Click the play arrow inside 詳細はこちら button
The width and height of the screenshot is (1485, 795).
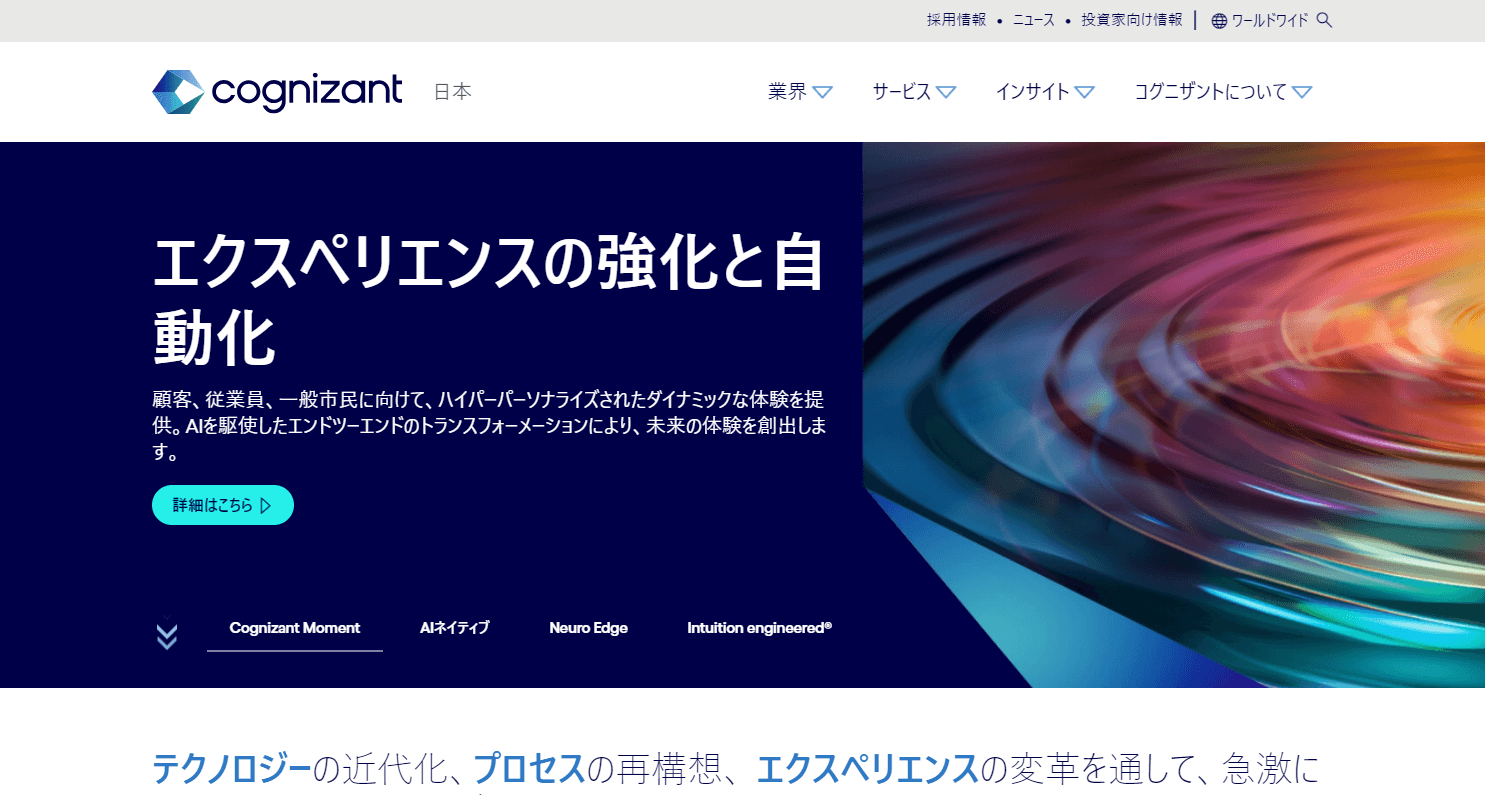[x=265, y=505]
